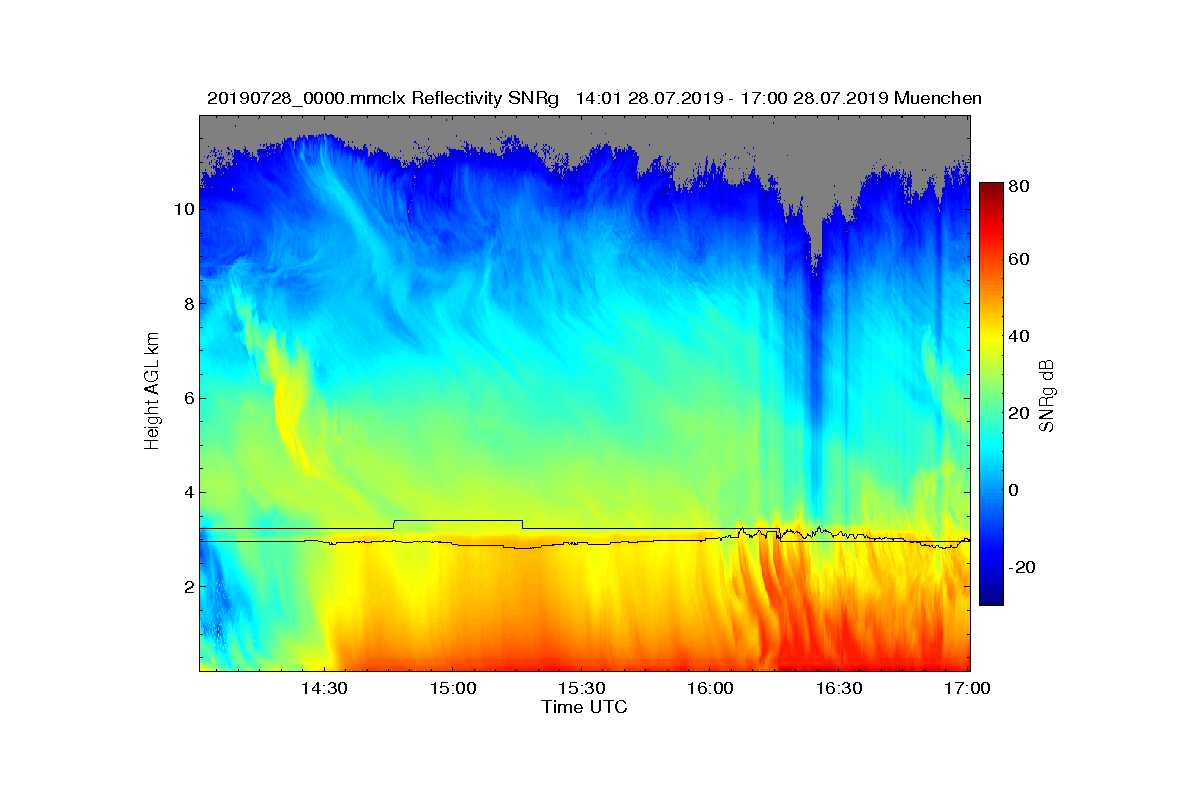Click the height tick label 10
This screenshot has height=800, width=1200.
pyautogui.click(x=184, y=209)
